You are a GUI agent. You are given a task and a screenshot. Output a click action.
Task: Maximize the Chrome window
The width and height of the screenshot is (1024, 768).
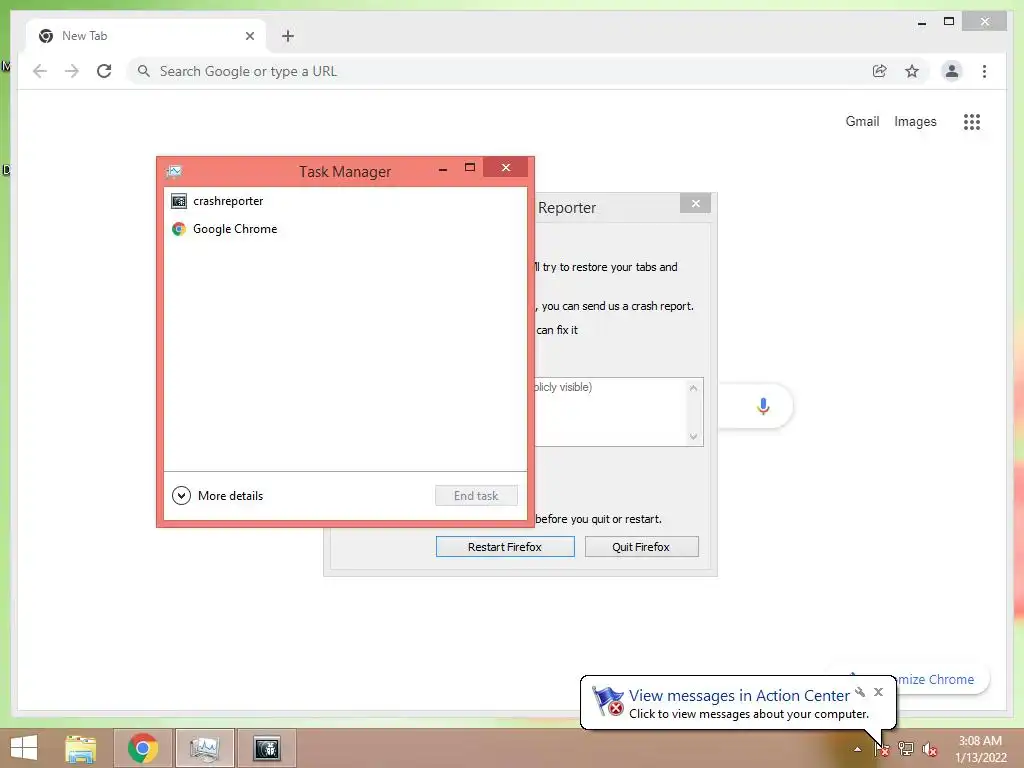coord(949,22)
